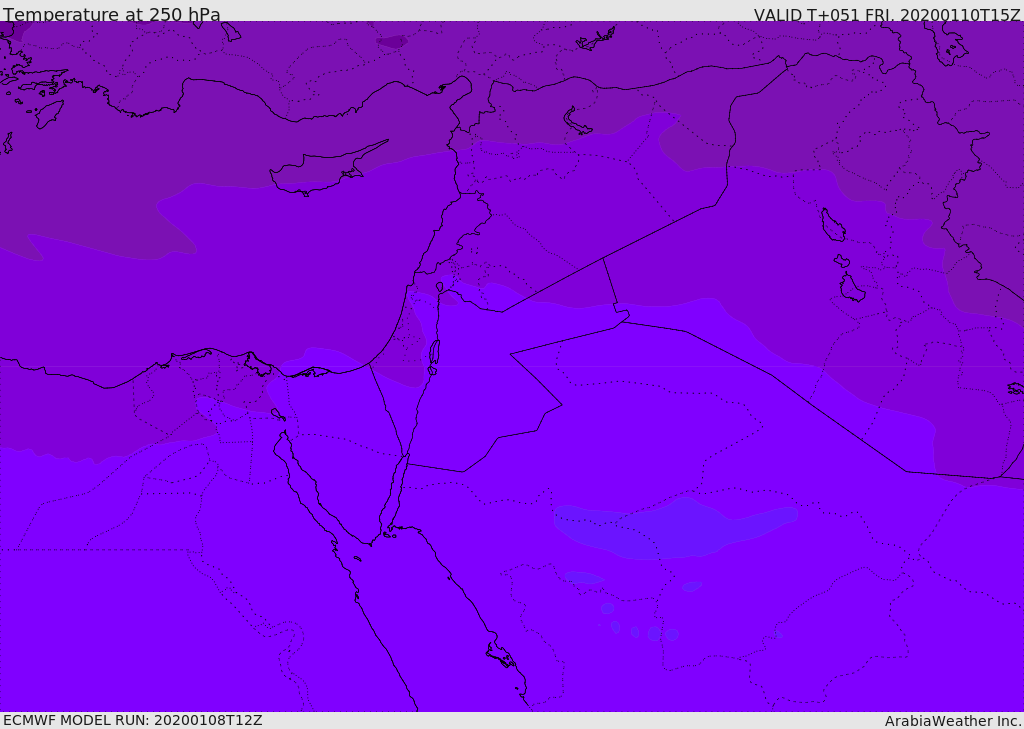
Task: Click the Dead Sea outline on map
Action: [434, 356]
